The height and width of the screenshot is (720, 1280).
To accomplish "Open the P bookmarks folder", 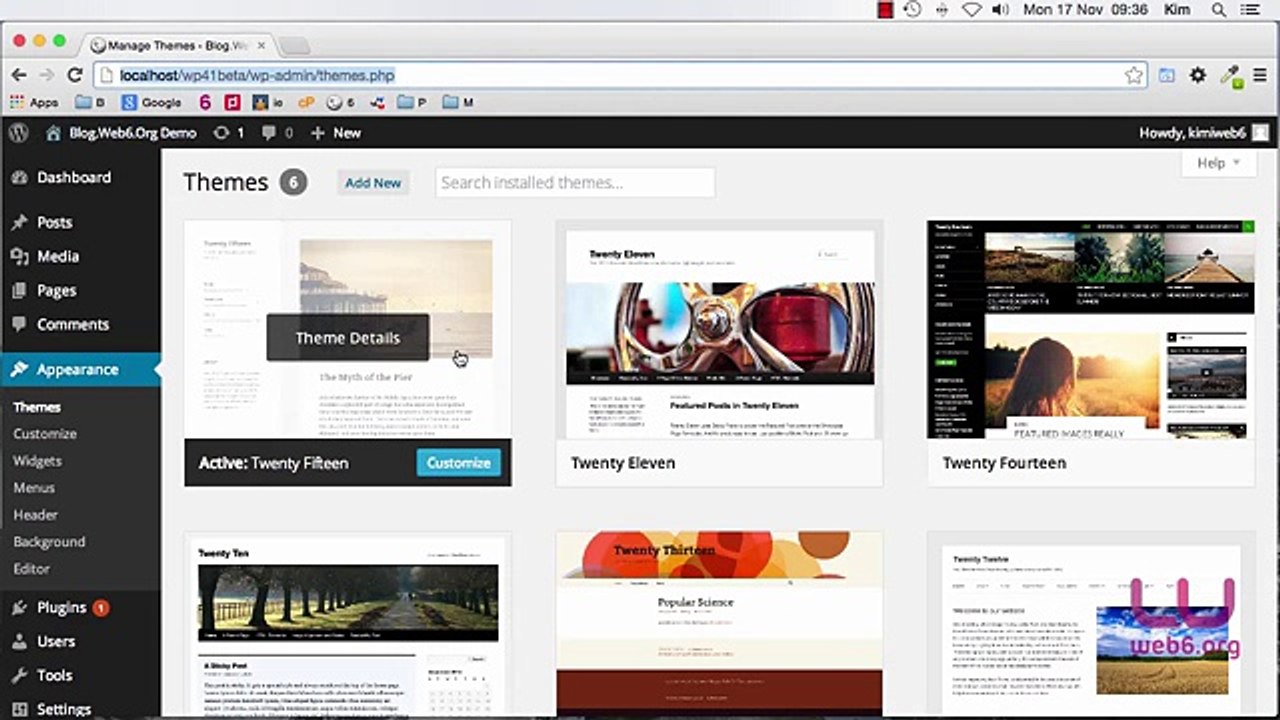I will [412, 102].
